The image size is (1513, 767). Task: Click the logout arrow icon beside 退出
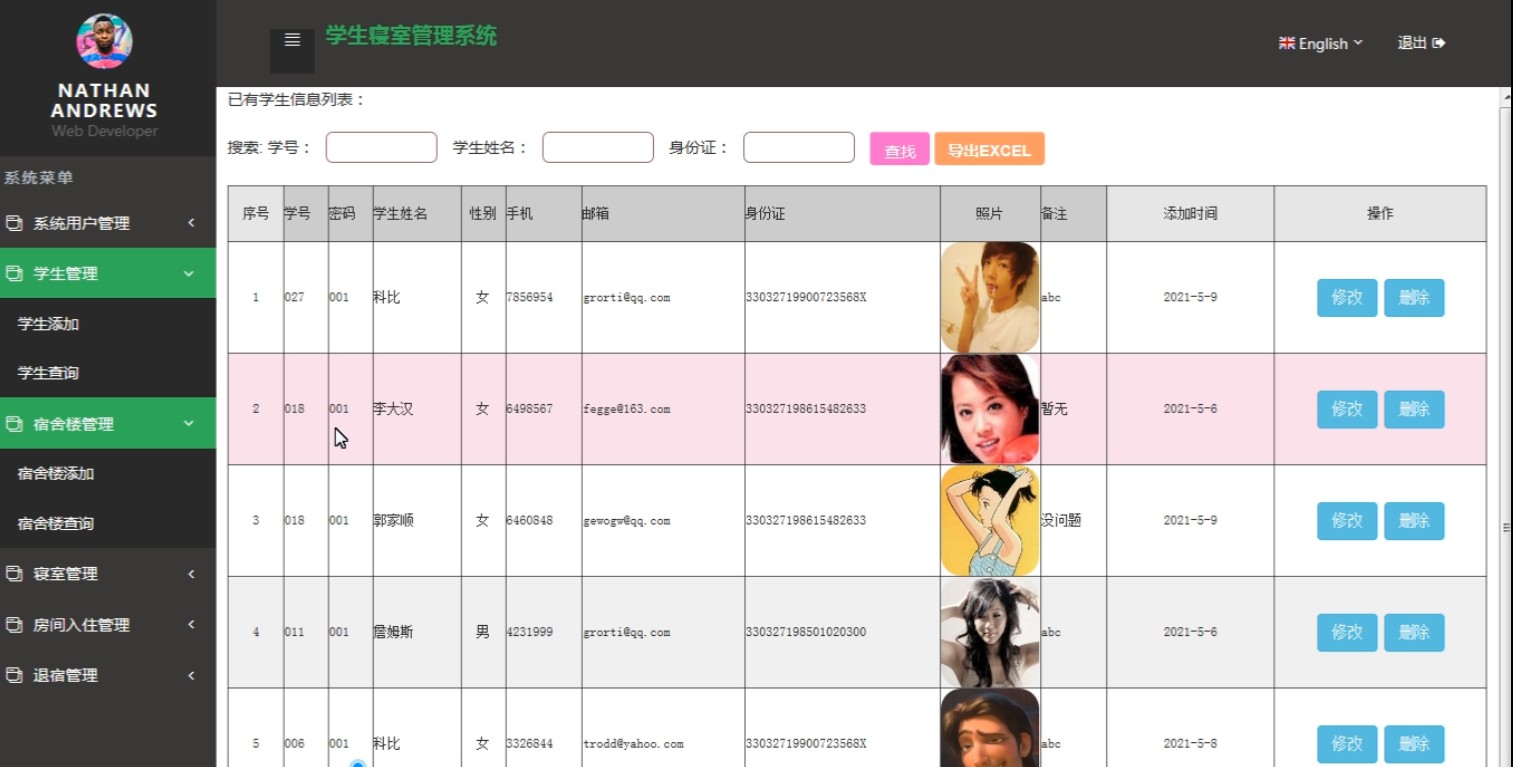[1439, 43]
